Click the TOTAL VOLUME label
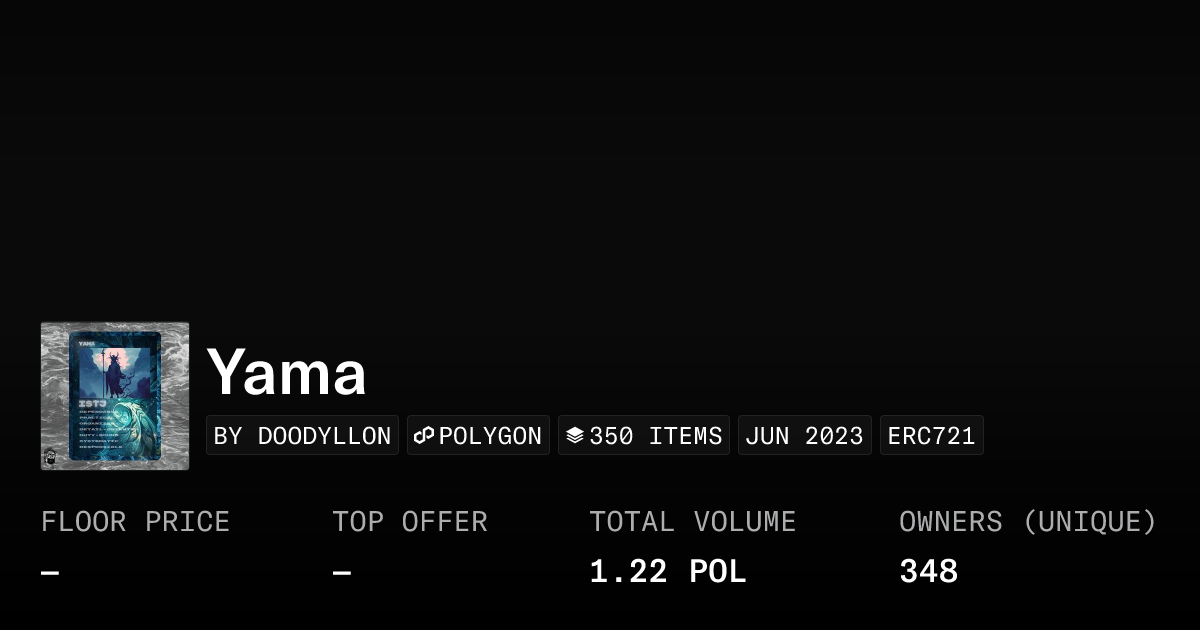Image resolution: width=1200 pixels, height=630 pixels. pos(692,522)
